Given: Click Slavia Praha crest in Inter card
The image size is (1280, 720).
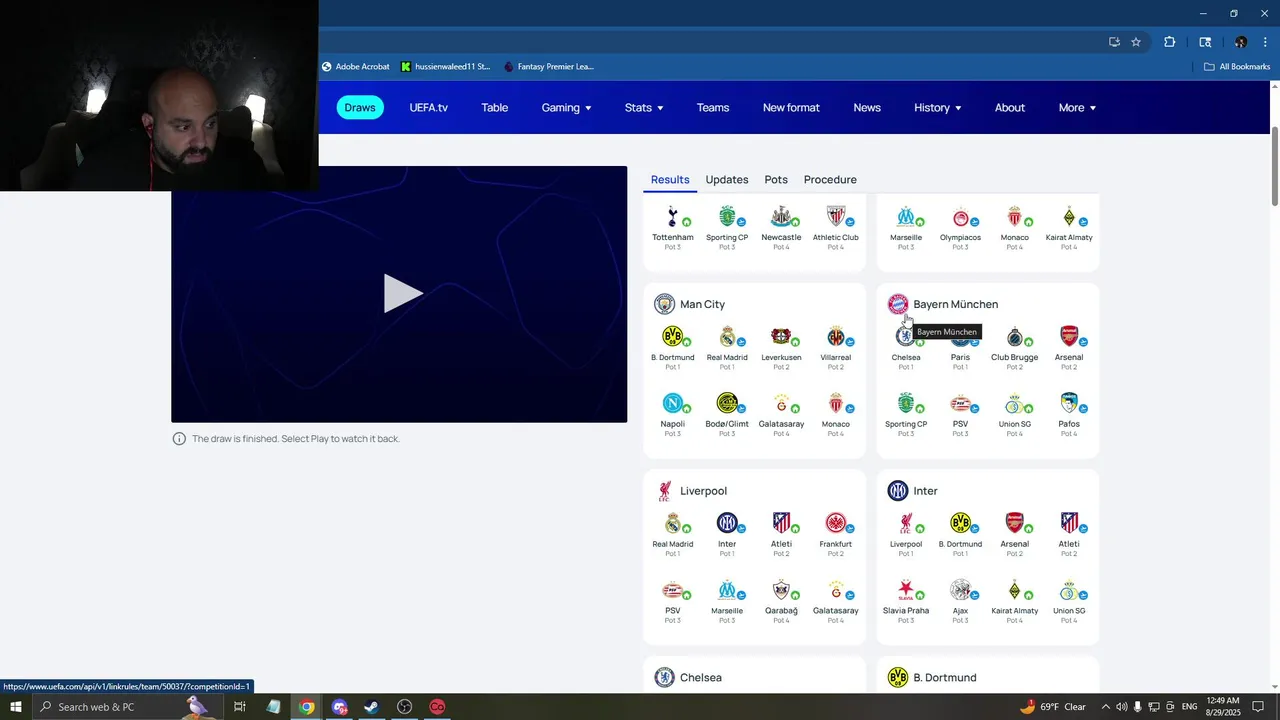Looking at the screenshot, I should [906, 590].
